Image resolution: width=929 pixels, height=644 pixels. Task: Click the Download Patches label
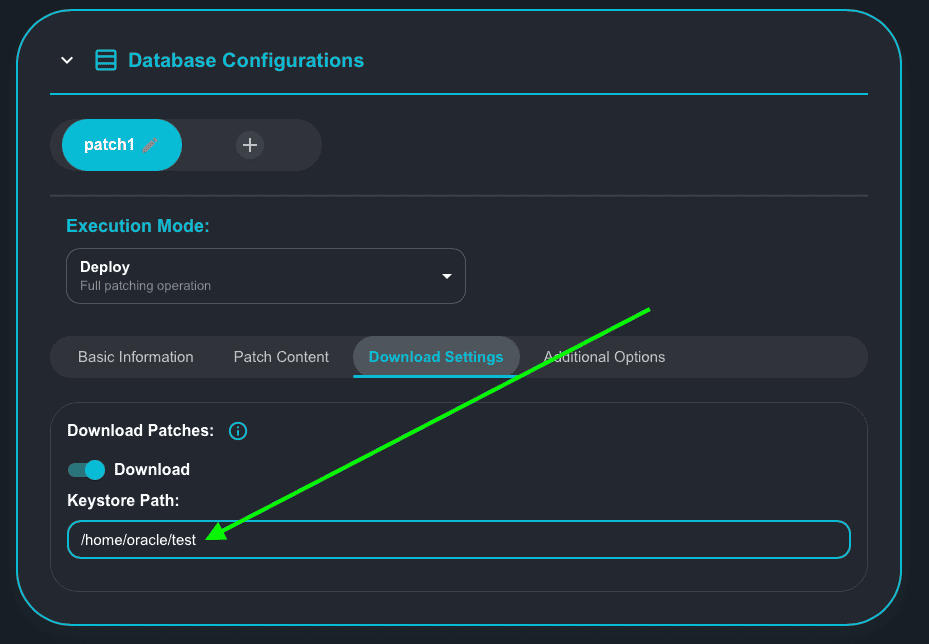pos(141,431)
